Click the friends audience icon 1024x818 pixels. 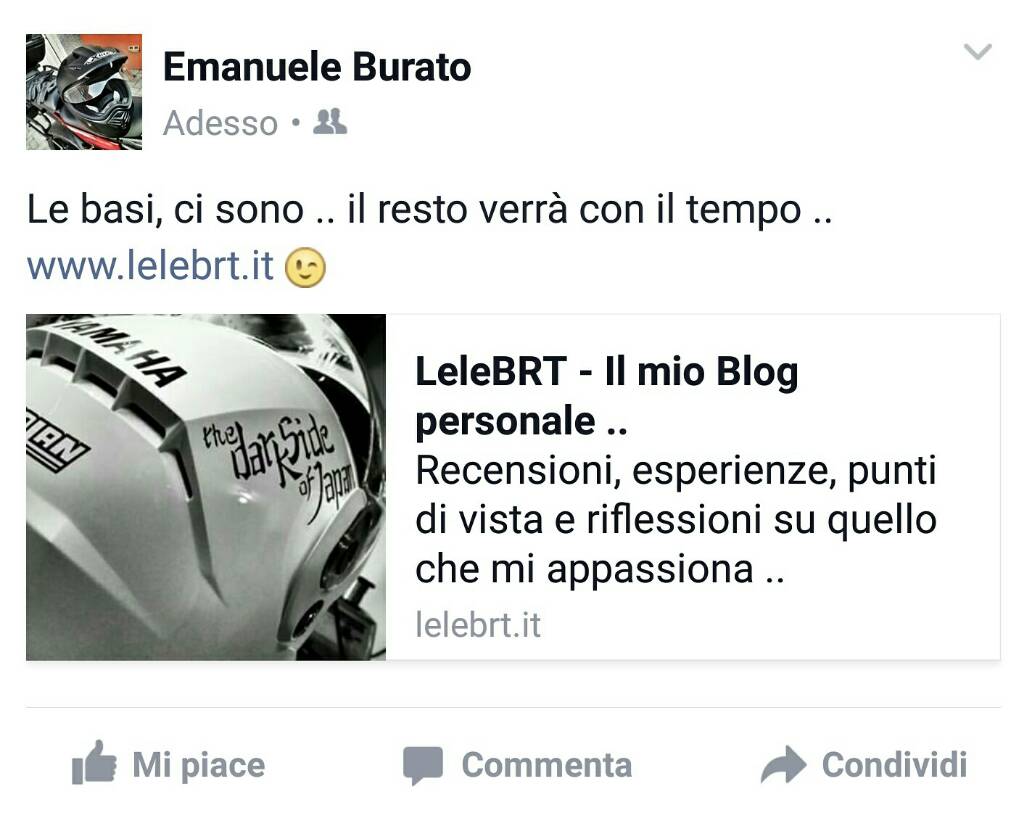(x=330, y=122)
